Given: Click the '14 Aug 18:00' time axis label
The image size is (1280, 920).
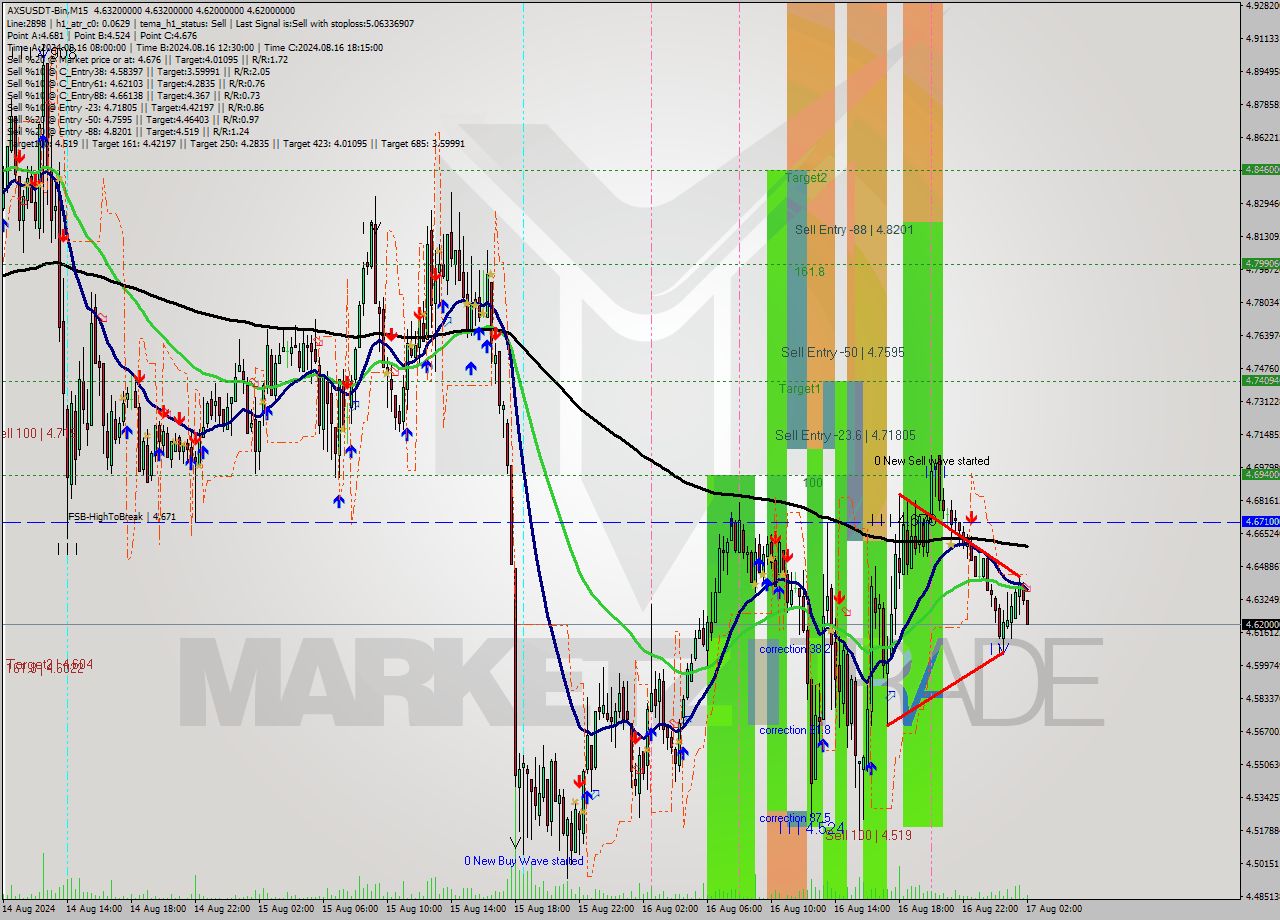Looking at the screenshot, I should coord(158,909).
